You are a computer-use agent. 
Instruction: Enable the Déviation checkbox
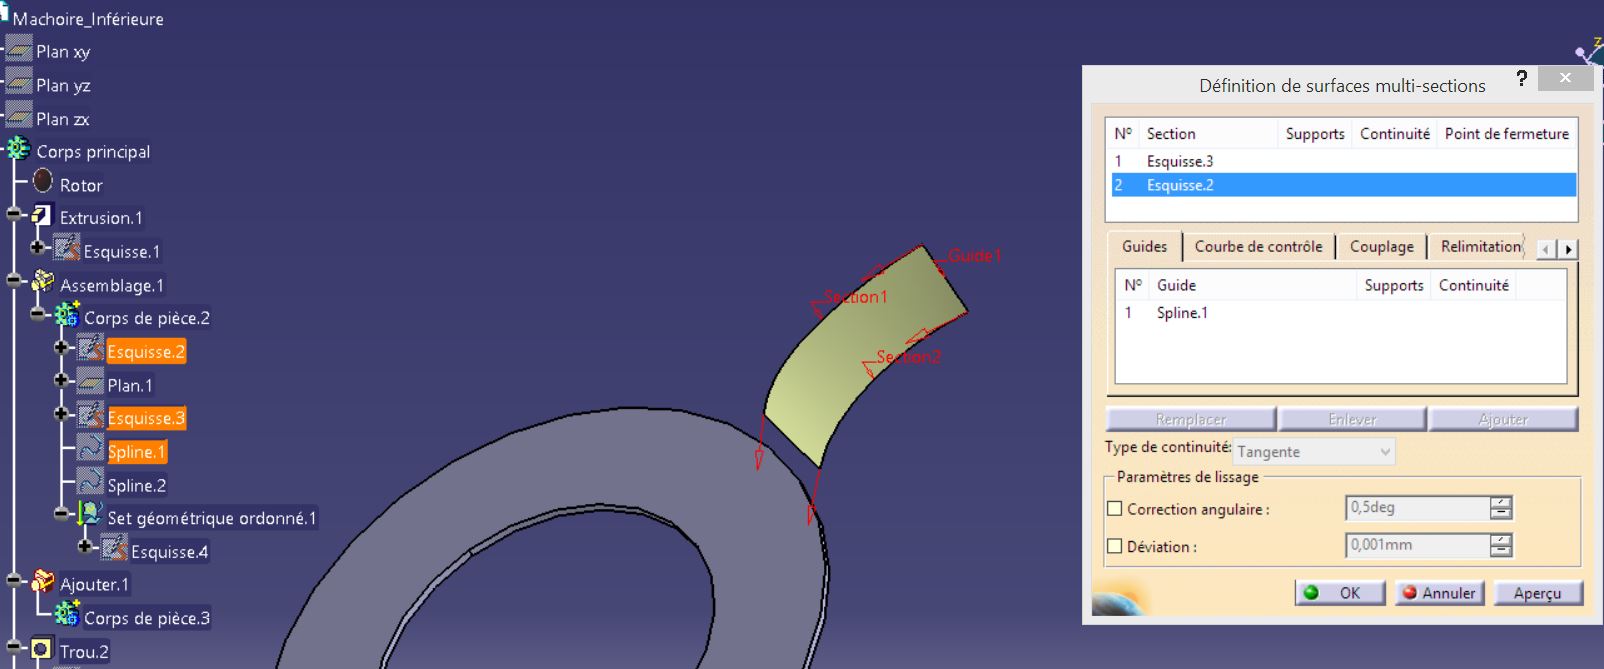1115,546
